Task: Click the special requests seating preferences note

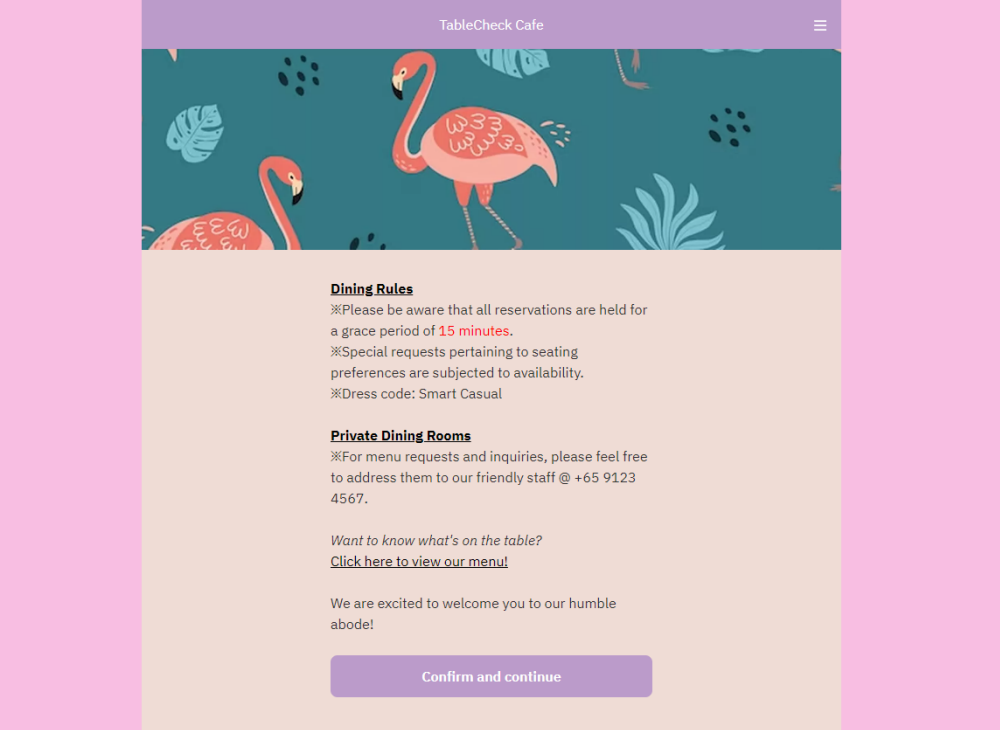Action: point(457,362)
